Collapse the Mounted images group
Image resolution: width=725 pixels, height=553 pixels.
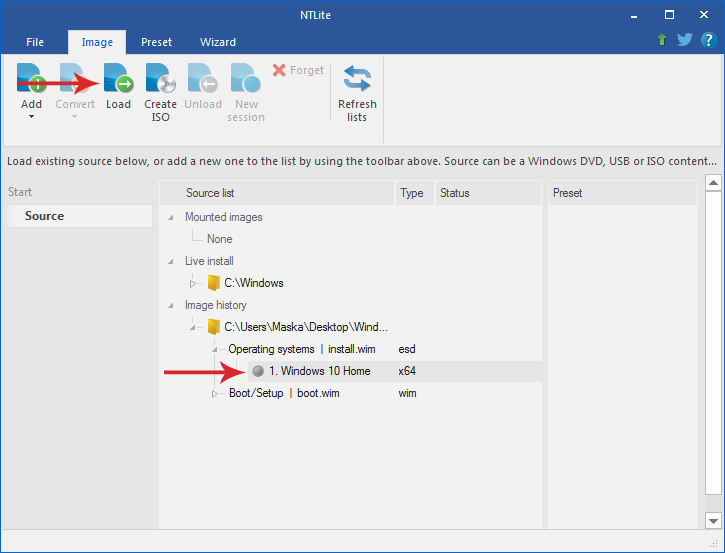click(171, 217)
